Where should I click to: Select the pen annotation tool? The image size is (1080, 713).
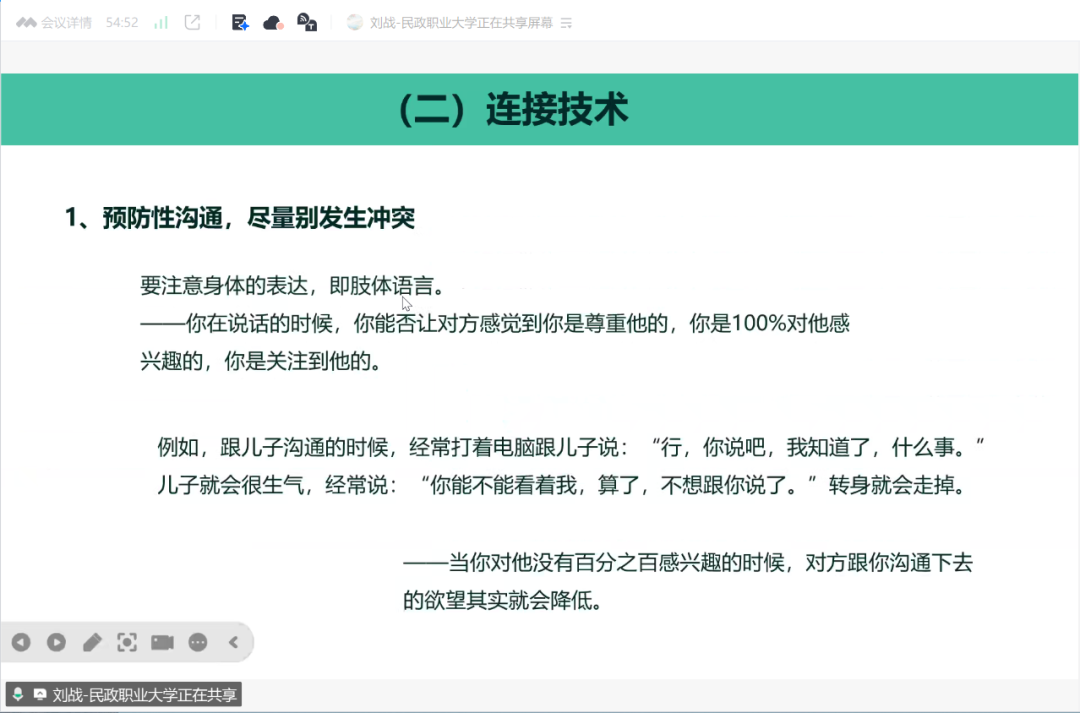[x=92, y=642]
